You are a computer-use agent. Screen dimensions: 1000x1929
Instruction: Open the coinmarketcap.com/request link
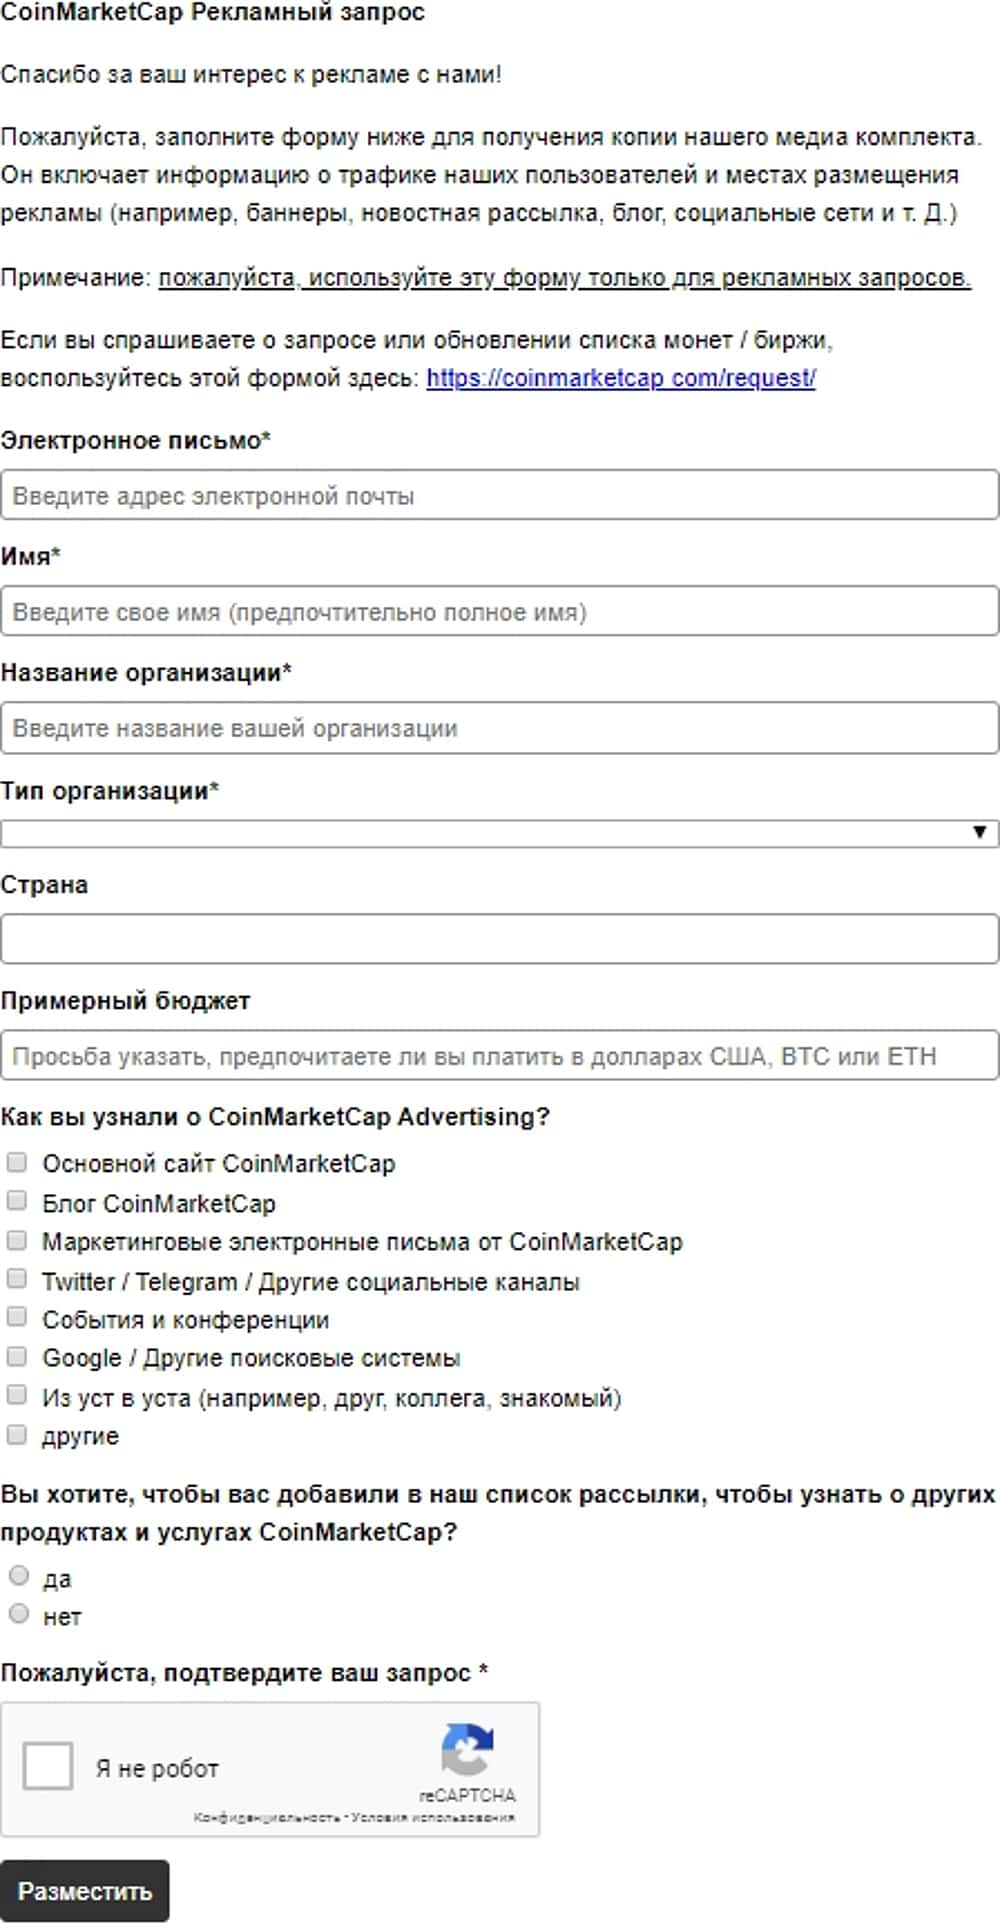point(621,378)
